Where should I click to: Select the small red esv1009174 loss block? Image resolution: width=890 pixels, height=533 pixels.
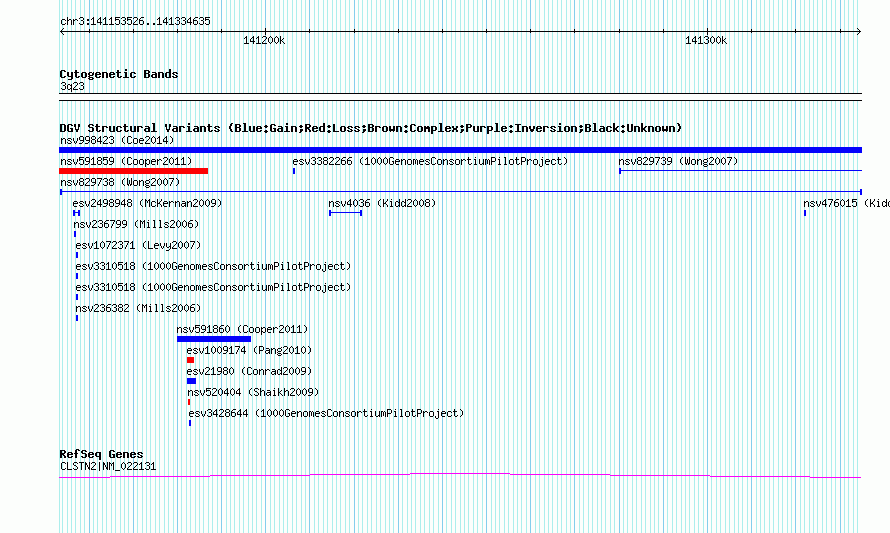(x=191, y=360)
